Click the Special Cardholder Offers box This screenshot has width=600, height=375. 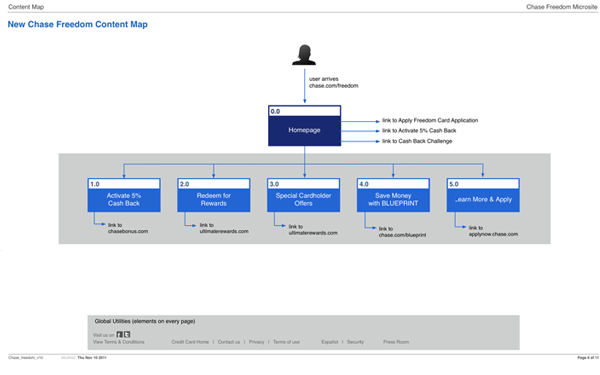coord(303,195)
